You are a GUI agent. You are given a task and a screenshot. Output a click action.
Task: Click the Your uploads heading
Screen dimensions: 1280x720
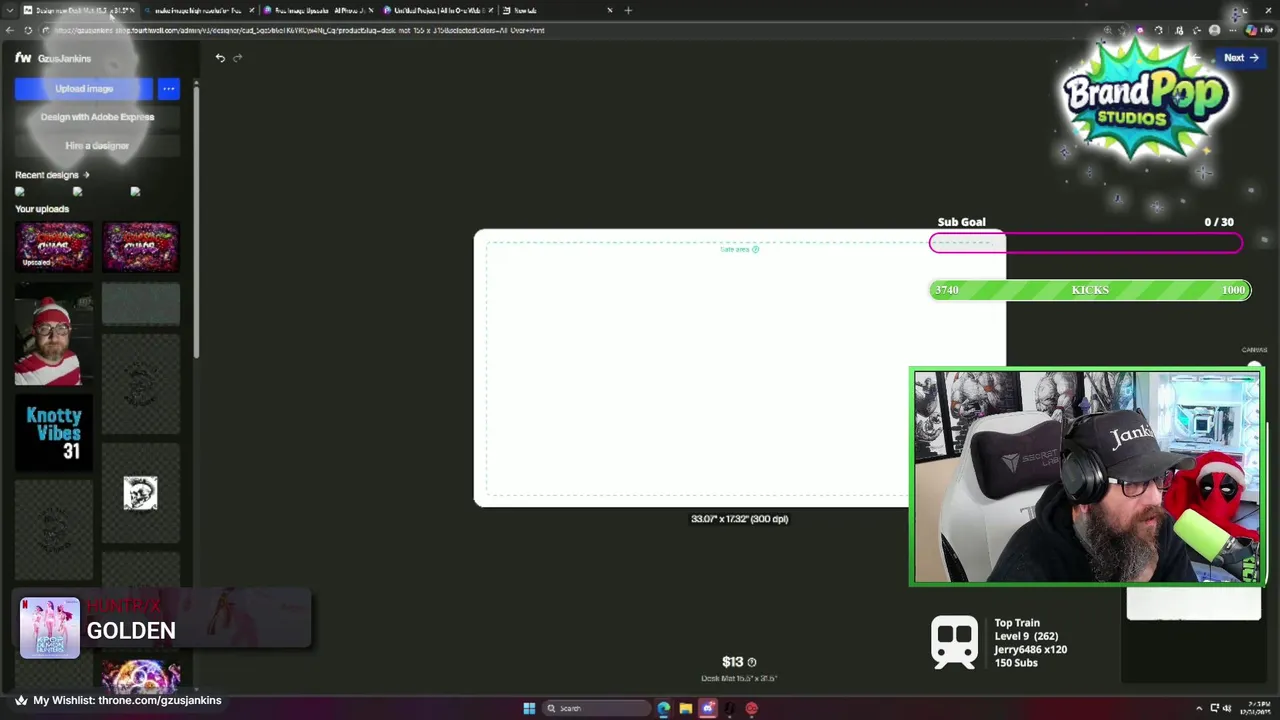(42, 209)
